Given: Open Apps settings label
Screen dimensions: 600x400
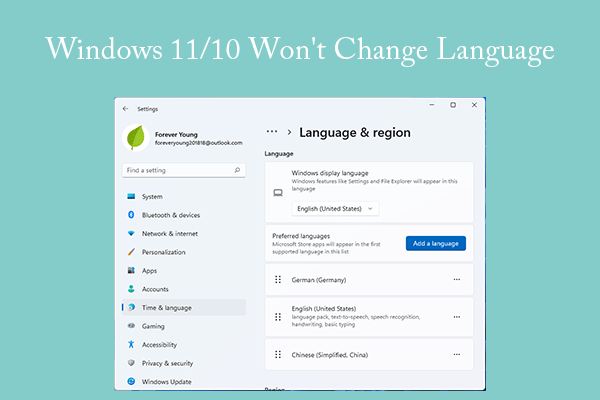Looking at the screenshot, I should (x=149, y=271).
